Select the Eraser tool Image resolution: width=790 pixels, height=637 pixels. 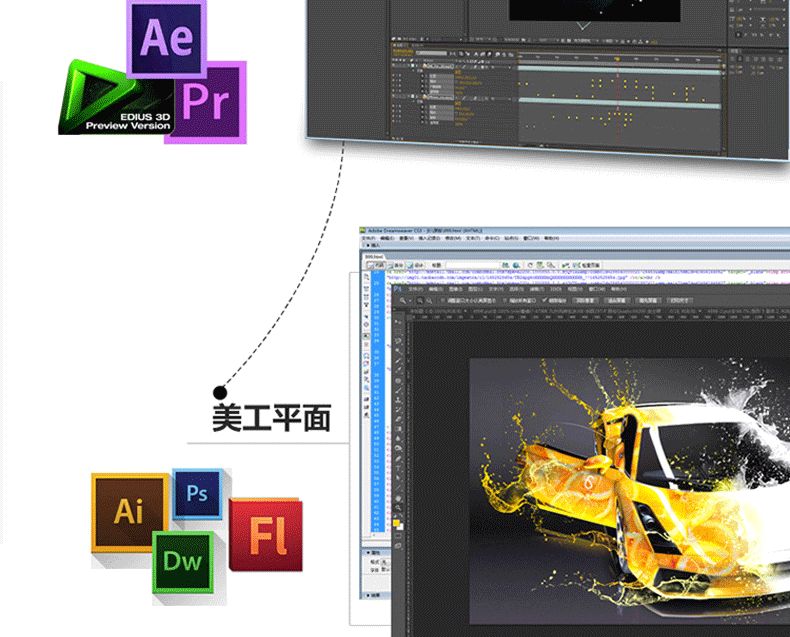(398, 419)
